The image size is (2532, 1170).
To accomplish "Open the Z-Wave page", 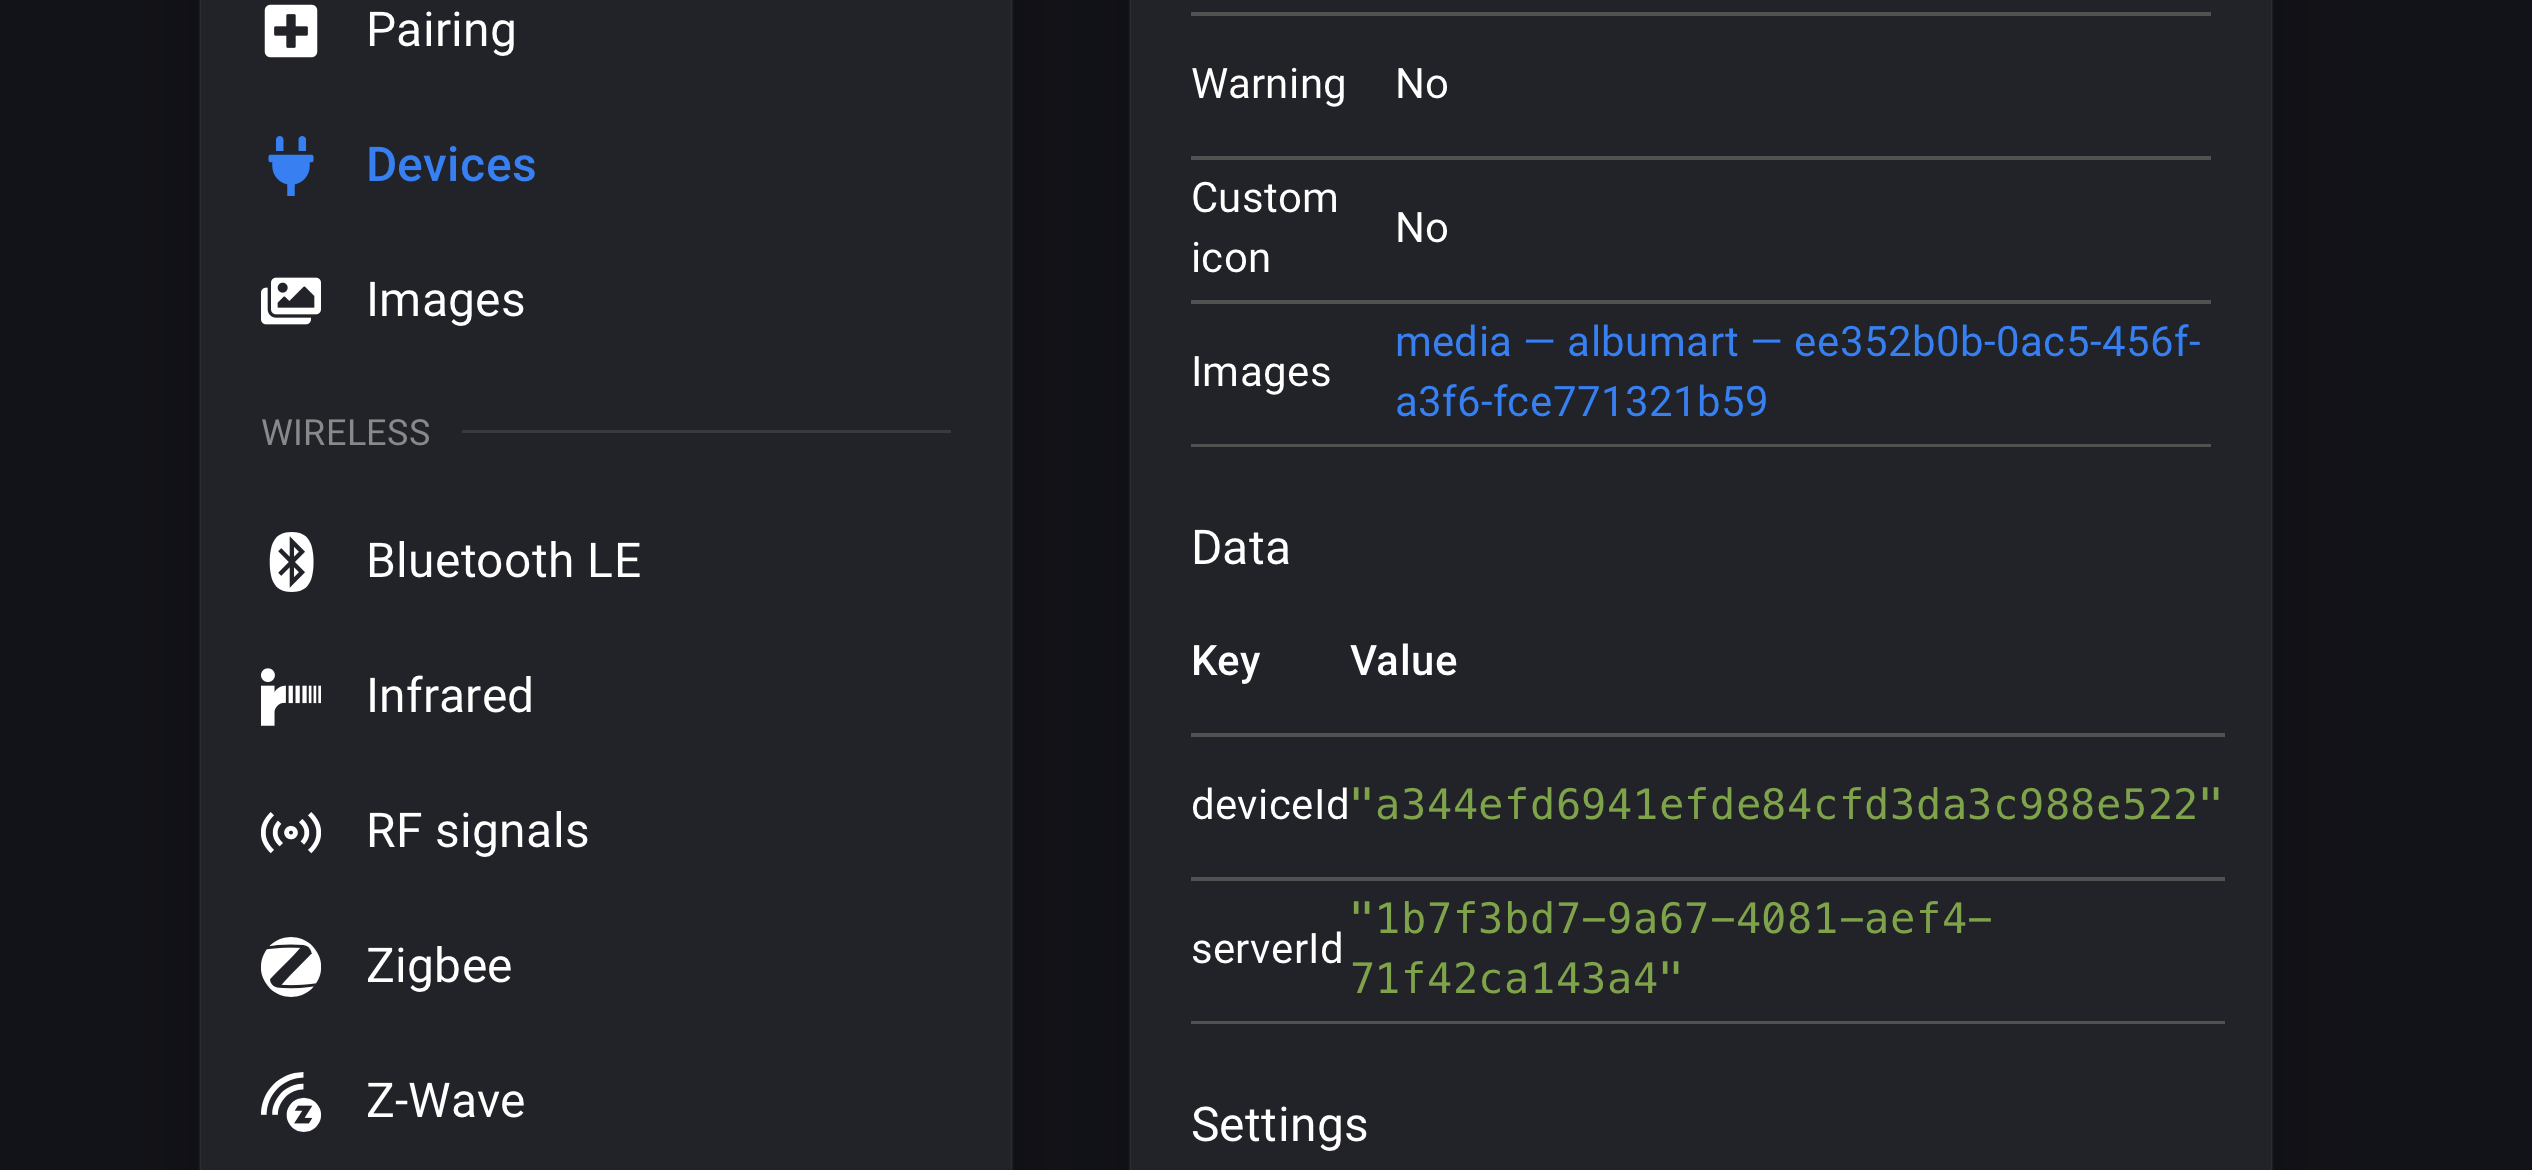I will pyautogui.click(x=445, y=1101).
